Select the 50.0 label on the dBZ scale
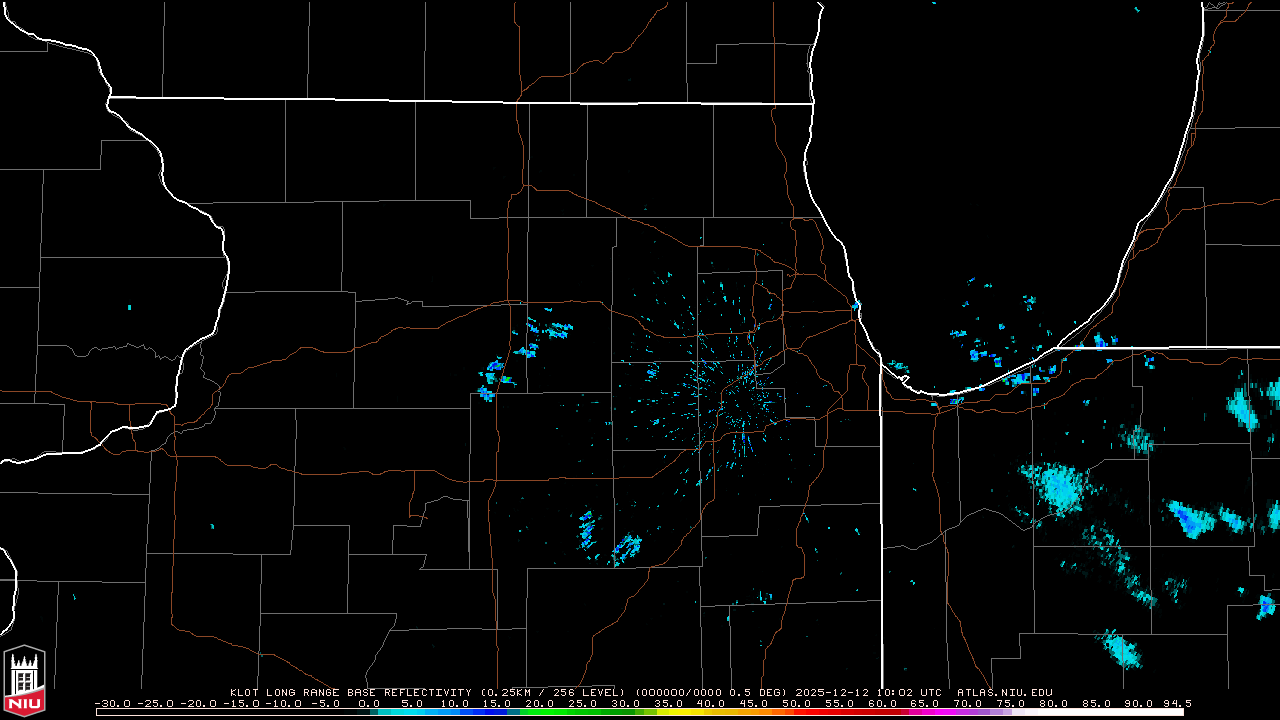 click(796, 703)
